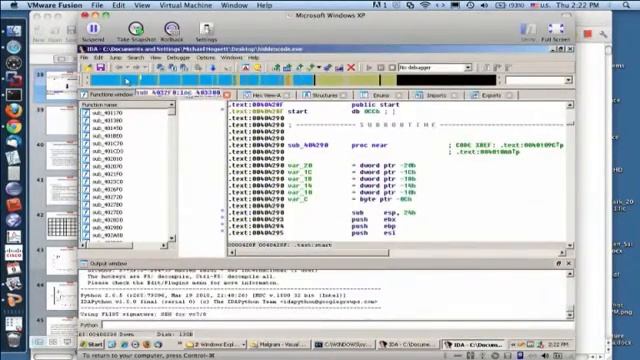Open the Jump menu
The width and height of the screenshot is (640, 360).
tap(116, 58)
